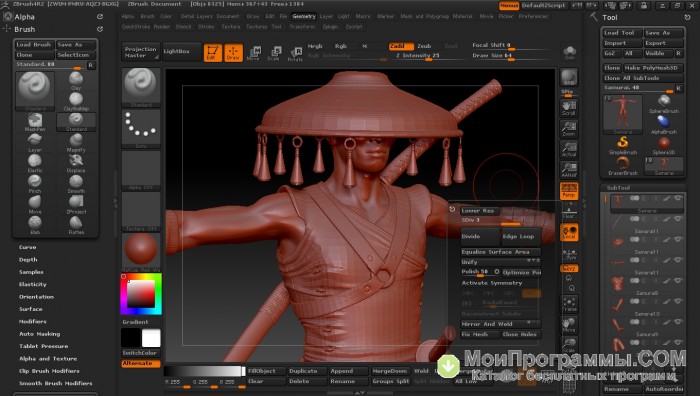This screenshot has height=396, width=700.
Task: Activate the Scale transform tool
Action: [274, 53]
